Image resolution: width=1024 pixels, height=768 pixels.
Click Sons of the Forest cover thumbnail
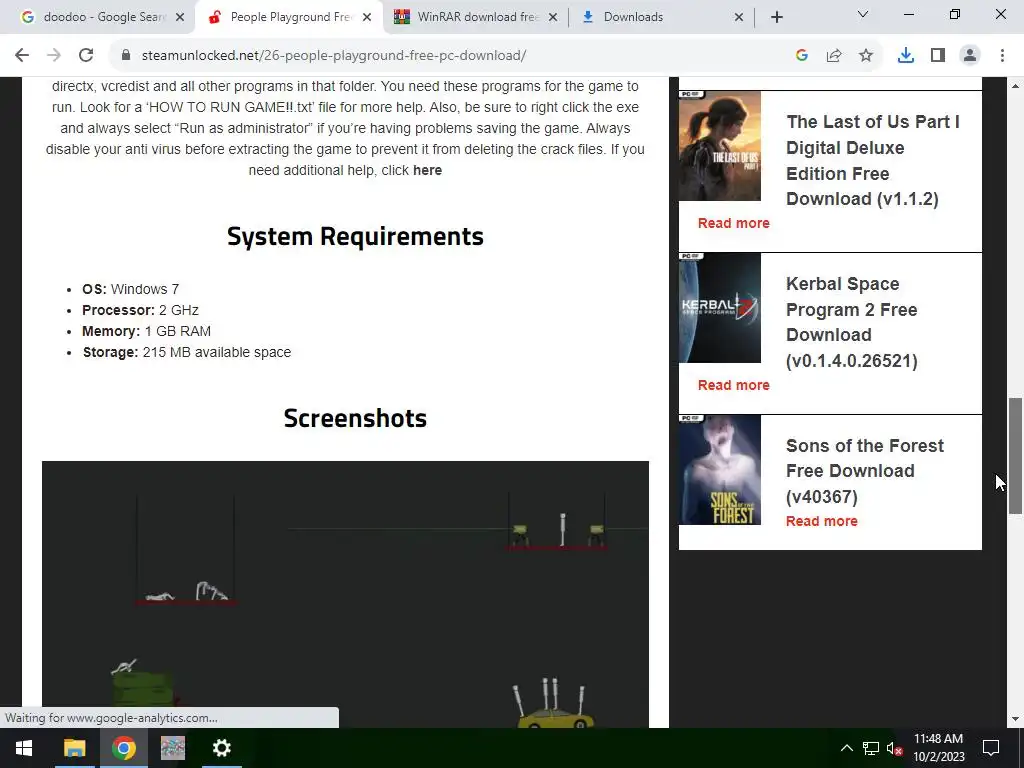pos(720,470)
